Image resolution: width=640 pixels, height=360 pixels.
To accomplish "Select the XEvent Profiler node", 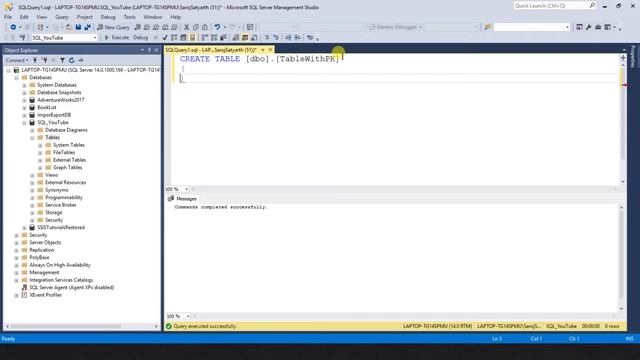I will tap(45, 295).
